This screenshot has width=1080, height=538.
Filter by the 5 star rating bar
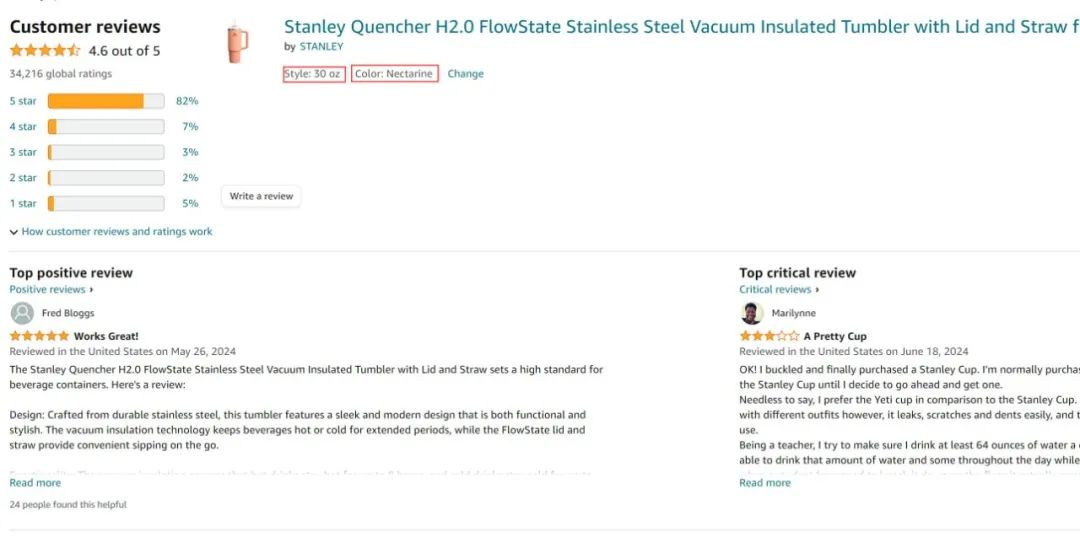point(105,101)
